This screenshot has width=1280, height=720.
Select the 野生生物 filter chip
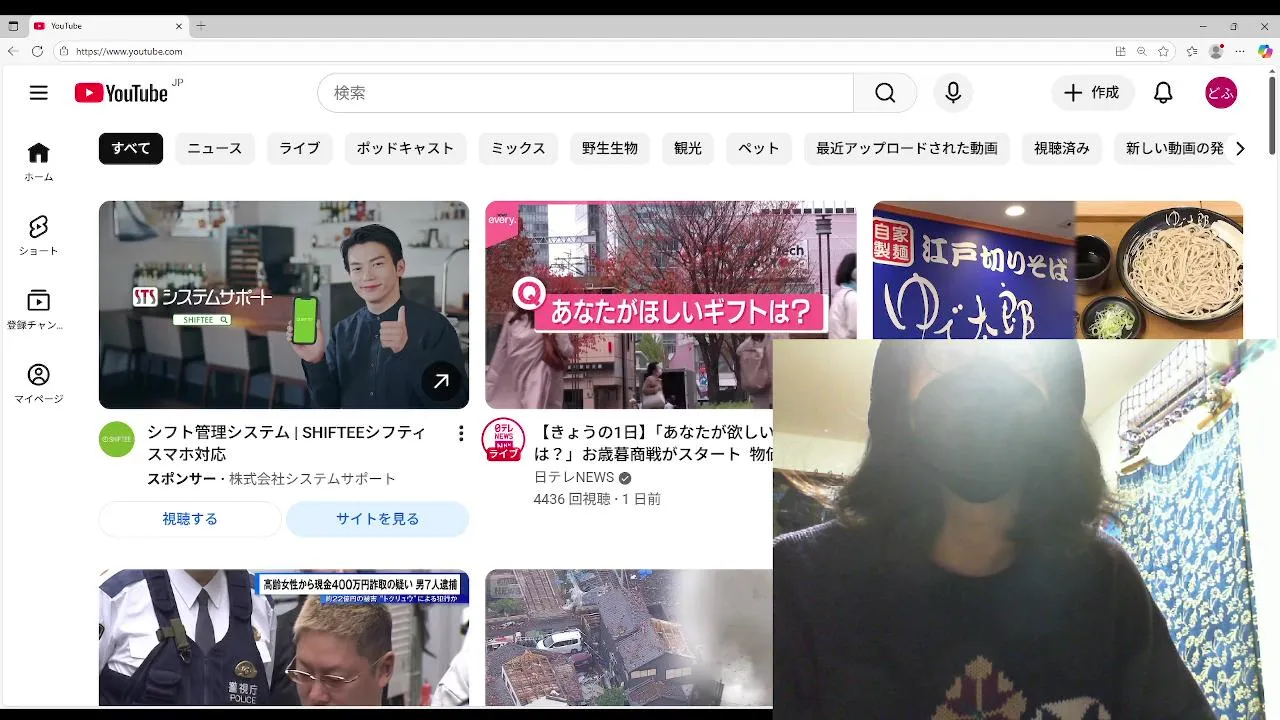coord(610,148)
